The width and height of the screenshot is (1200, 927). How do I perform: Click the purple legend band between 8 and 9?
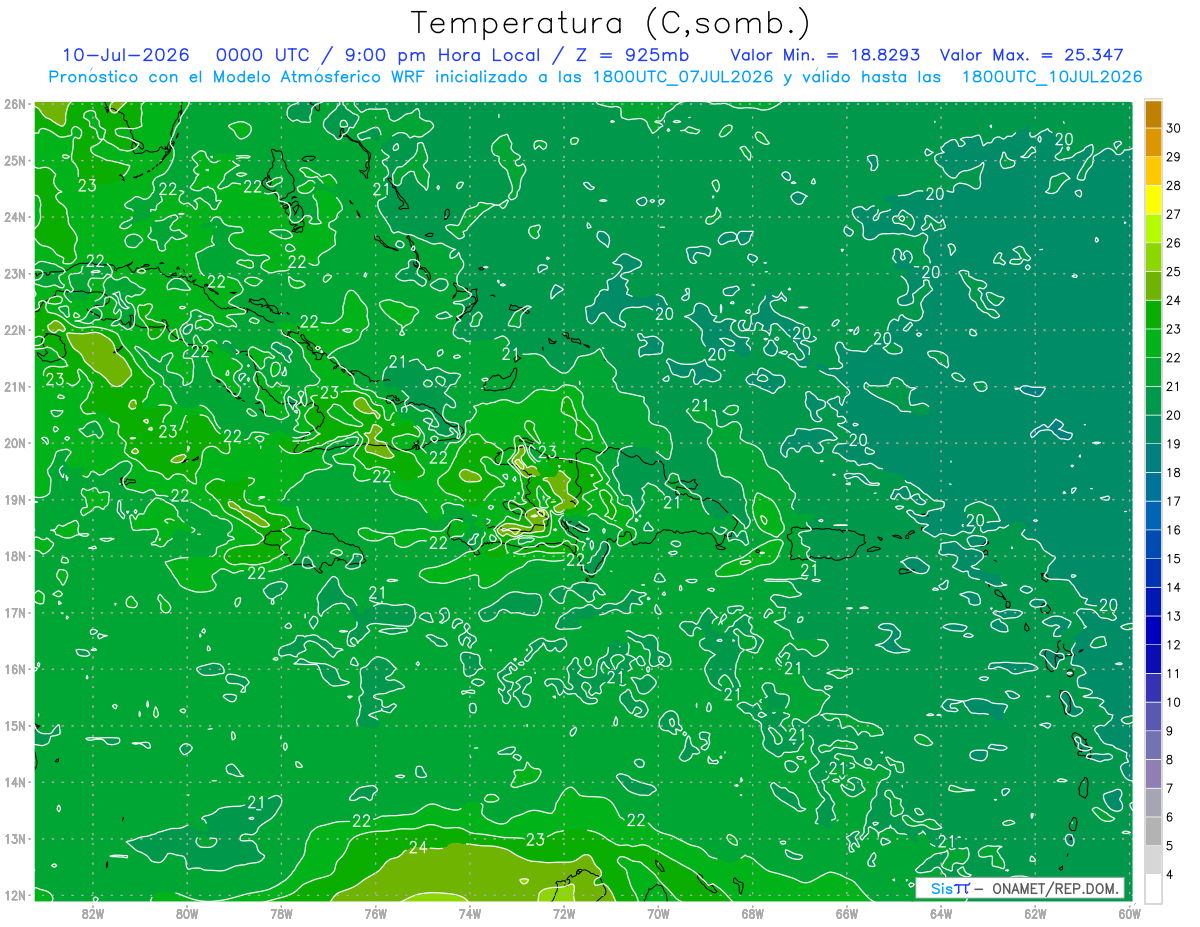[x=1153, y=745]
